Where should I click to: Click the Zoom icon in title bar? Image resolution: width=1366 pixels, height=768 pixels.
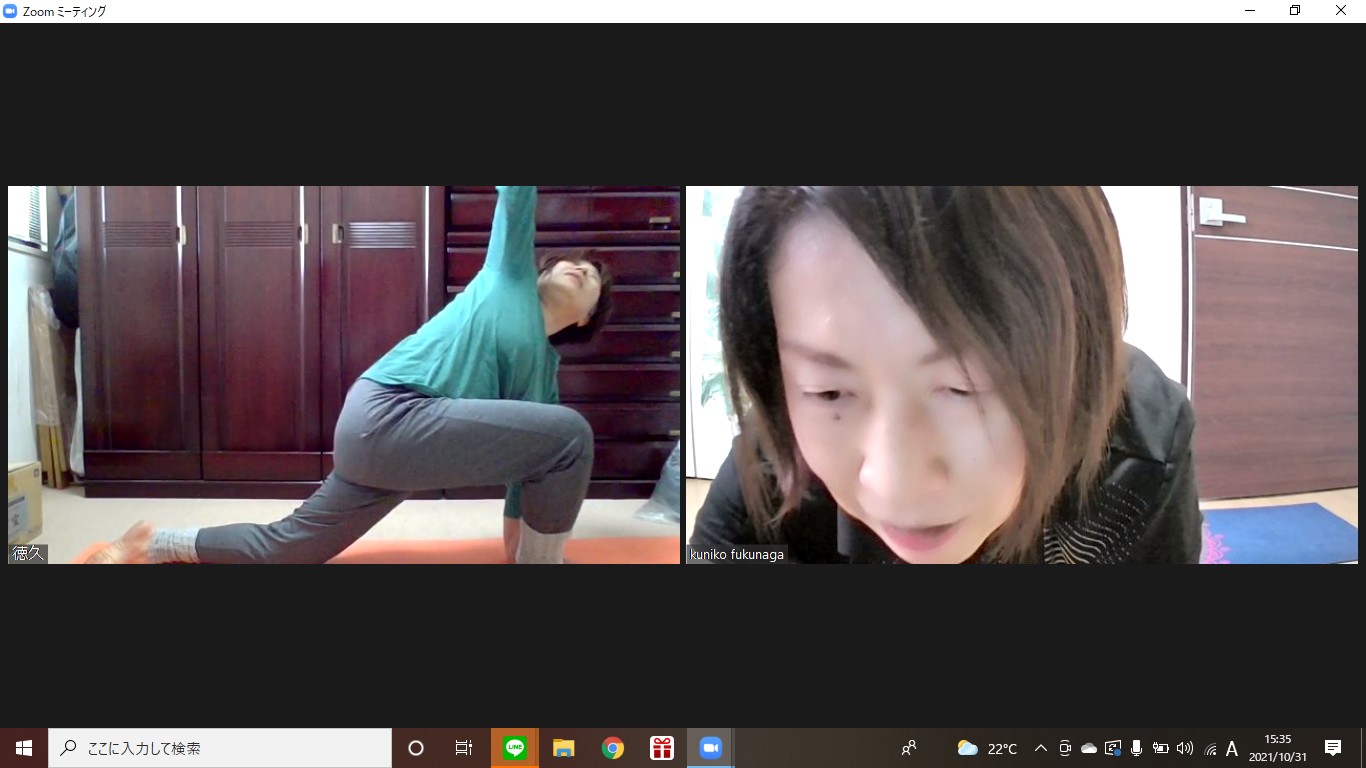(11, 11)
